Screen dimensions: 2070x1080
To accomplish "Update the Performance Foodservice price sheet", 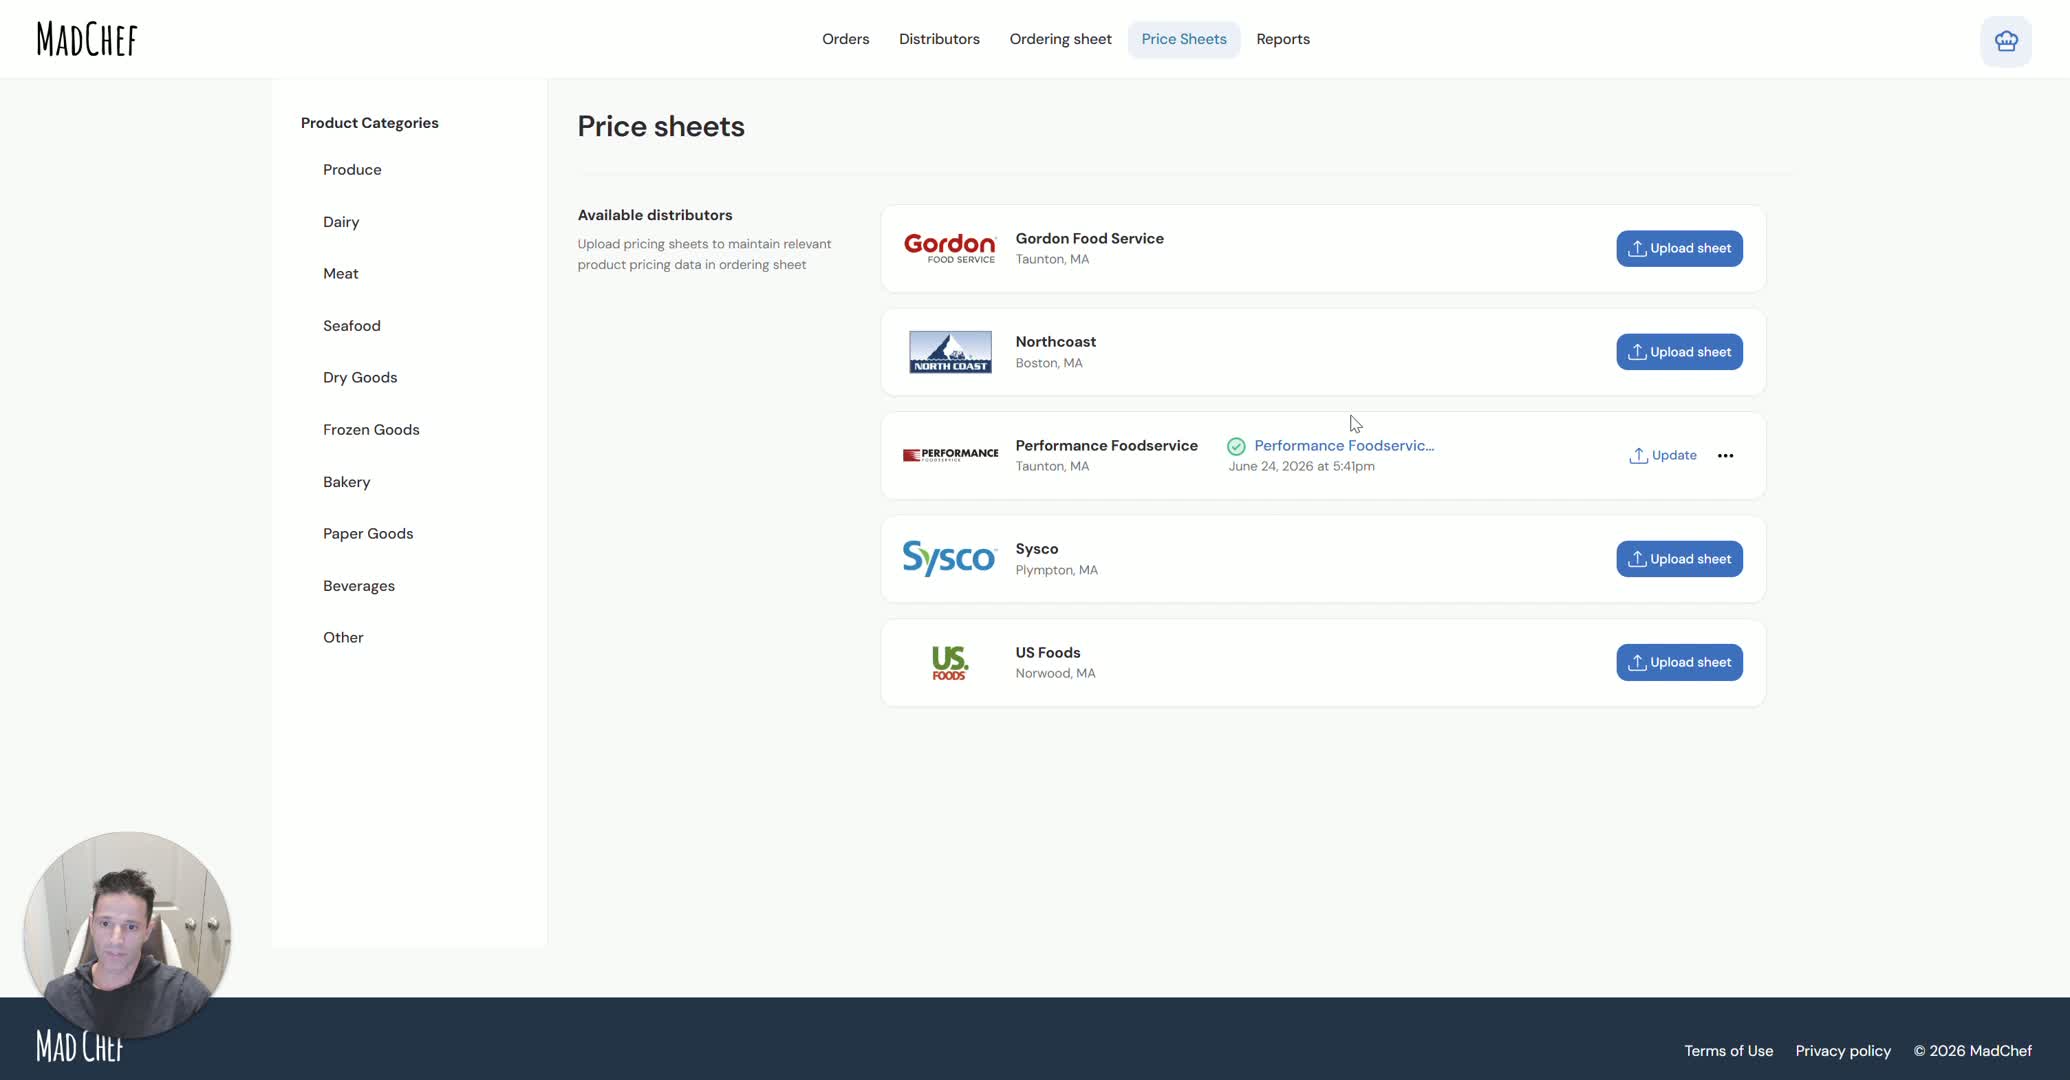I will pos(1663,455).
